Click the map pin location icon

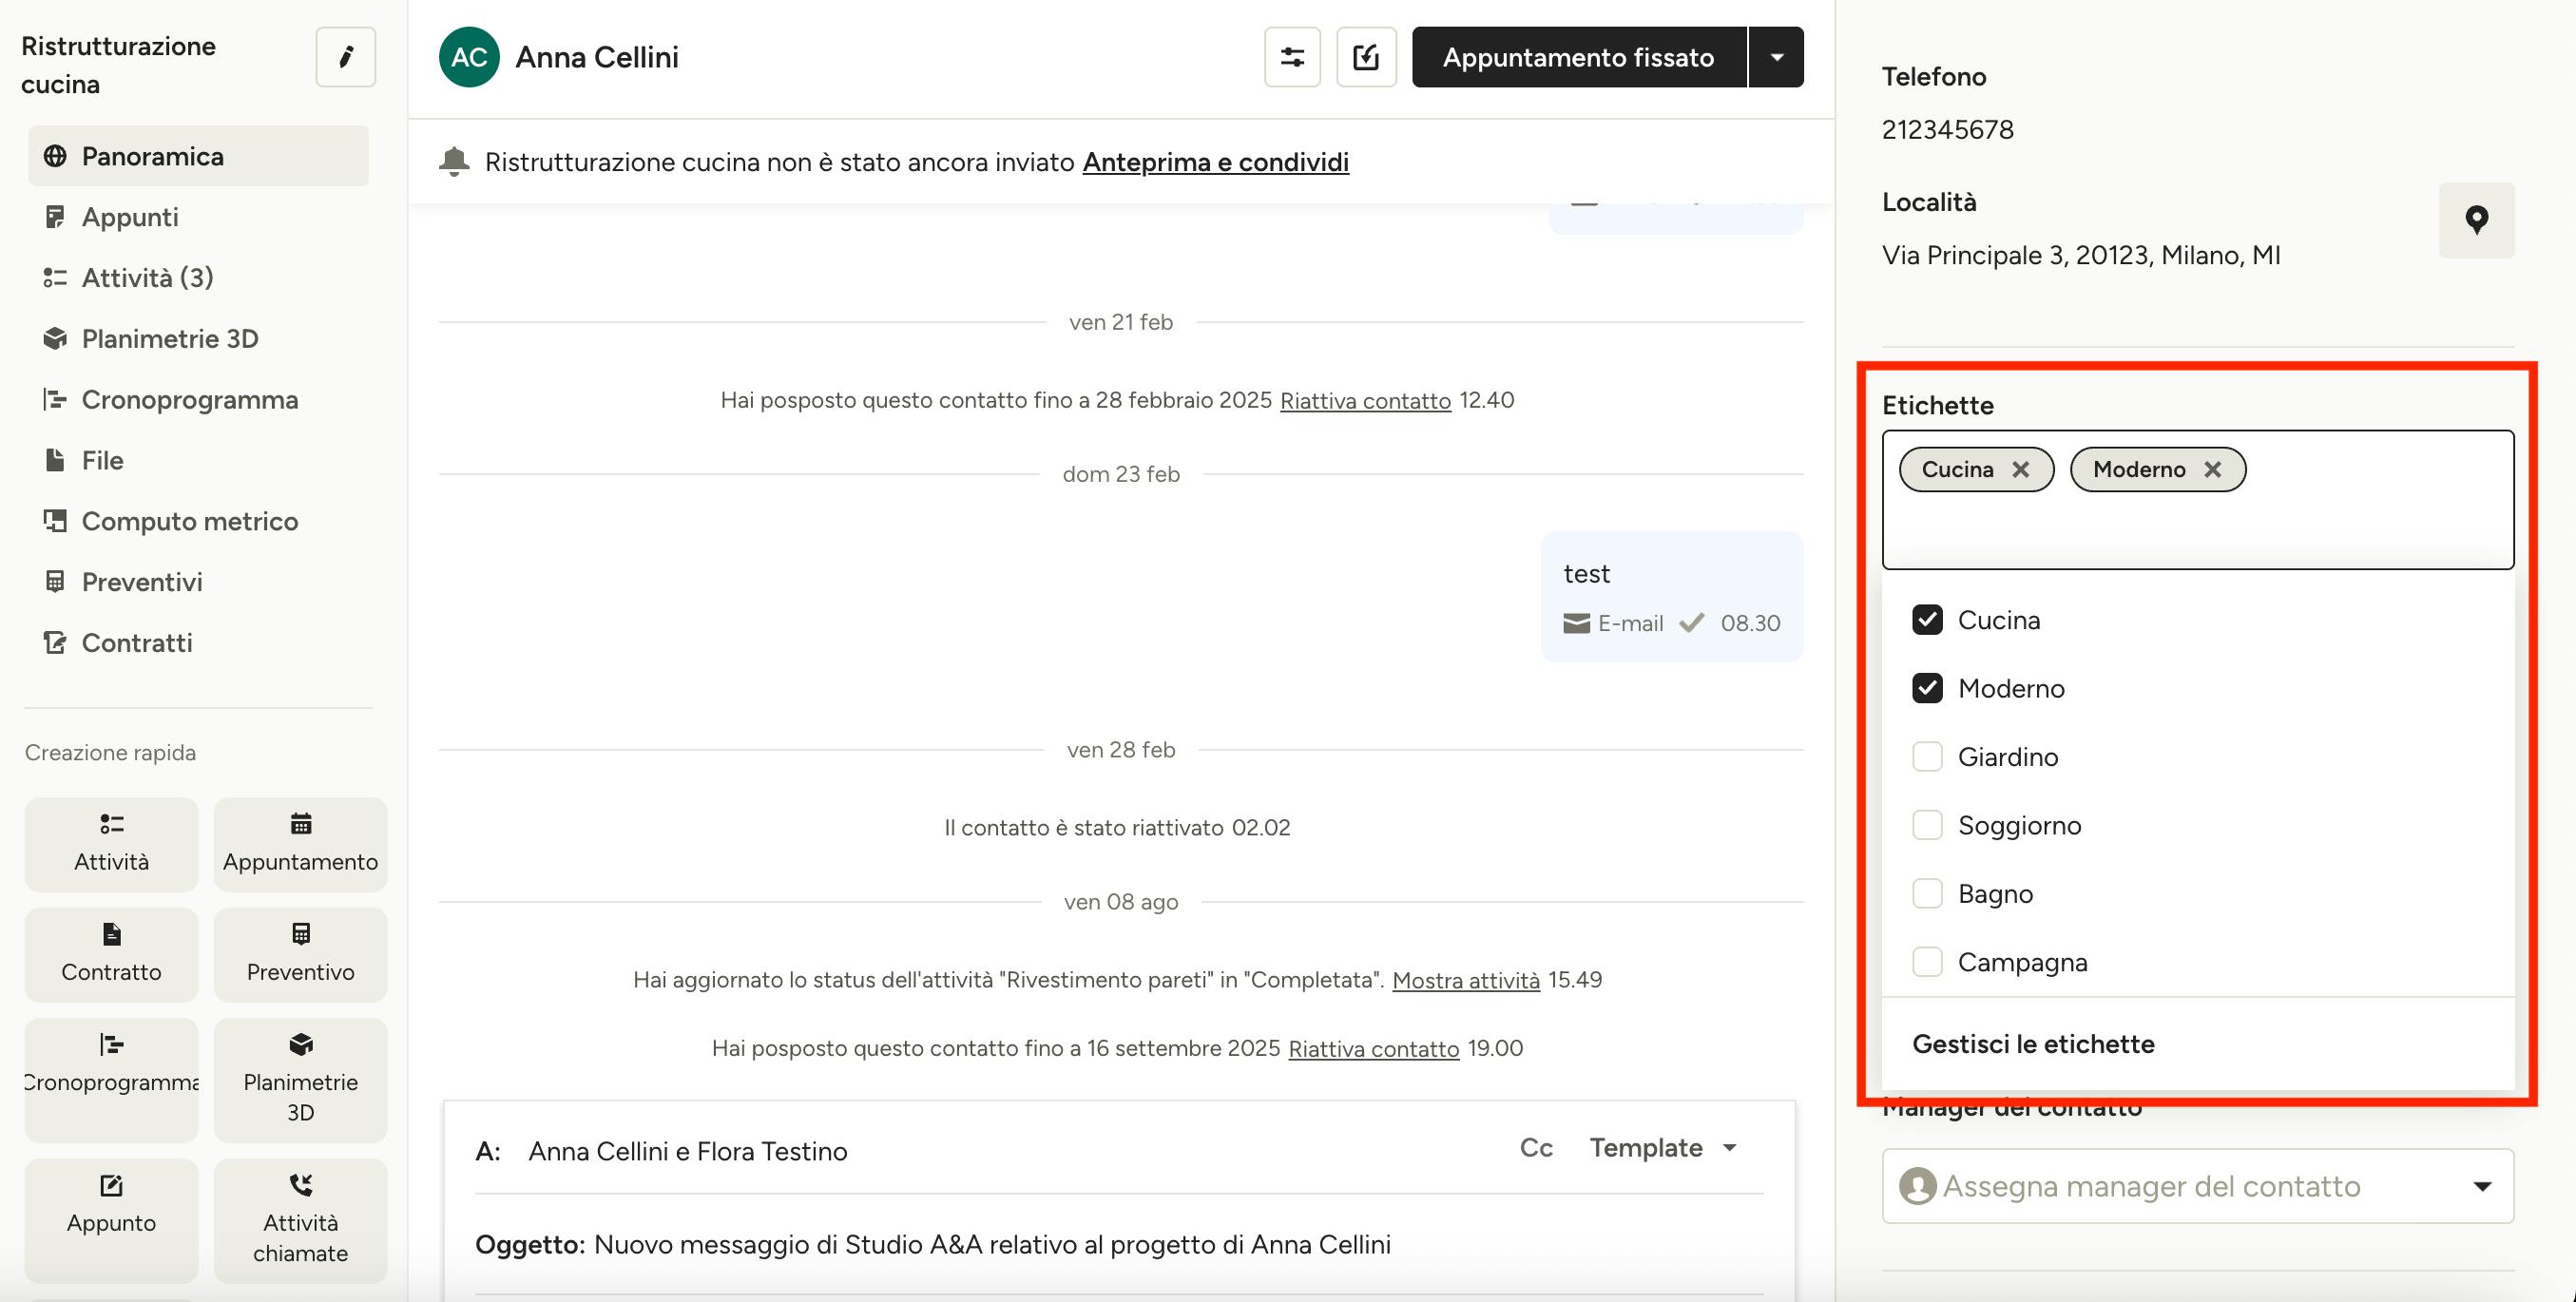[x=2476, y=220]
